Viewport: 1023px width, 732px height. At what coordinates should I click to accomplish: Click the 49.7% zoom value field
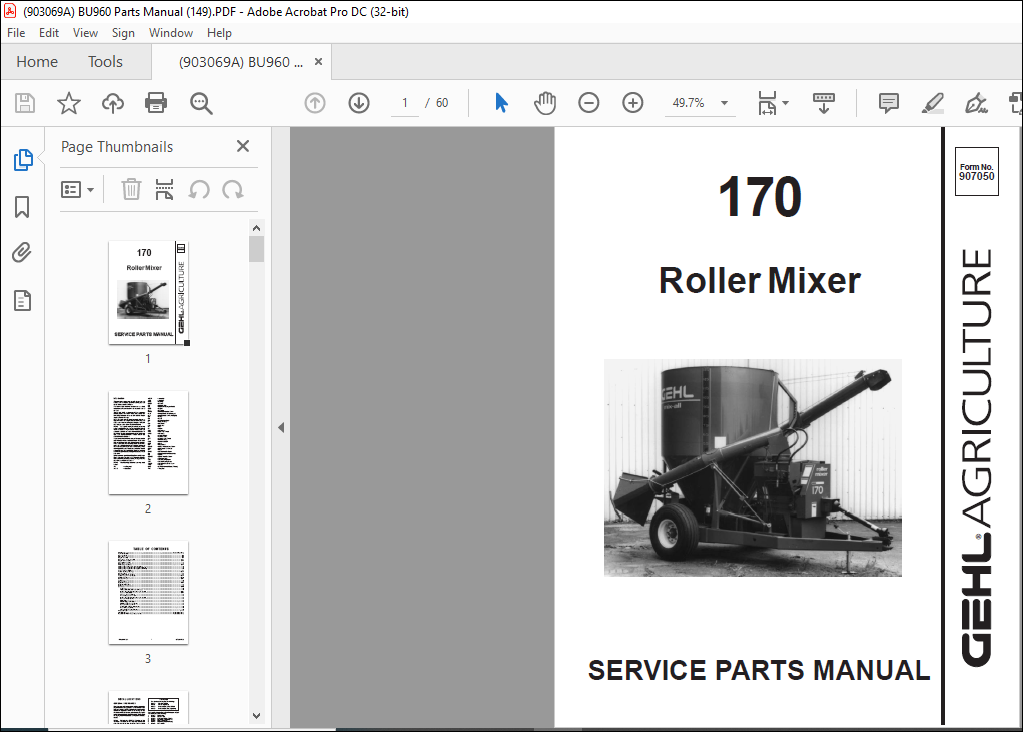688,103
